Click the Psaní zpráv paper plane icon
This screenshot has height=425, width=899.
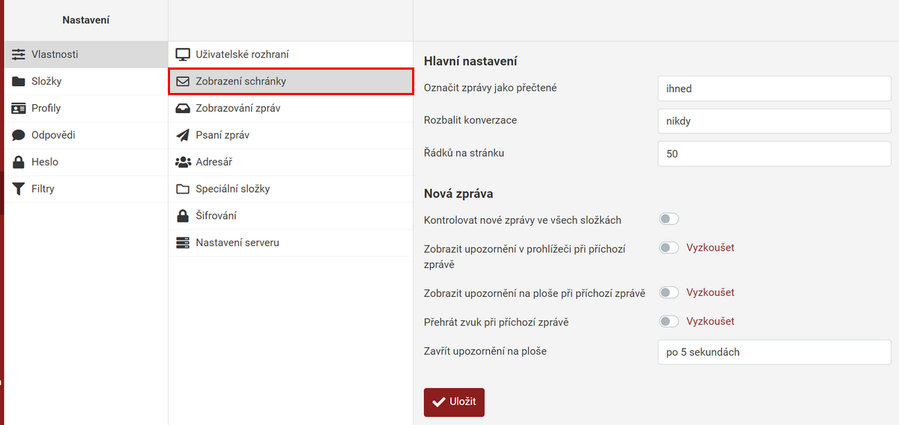[182, 135]
